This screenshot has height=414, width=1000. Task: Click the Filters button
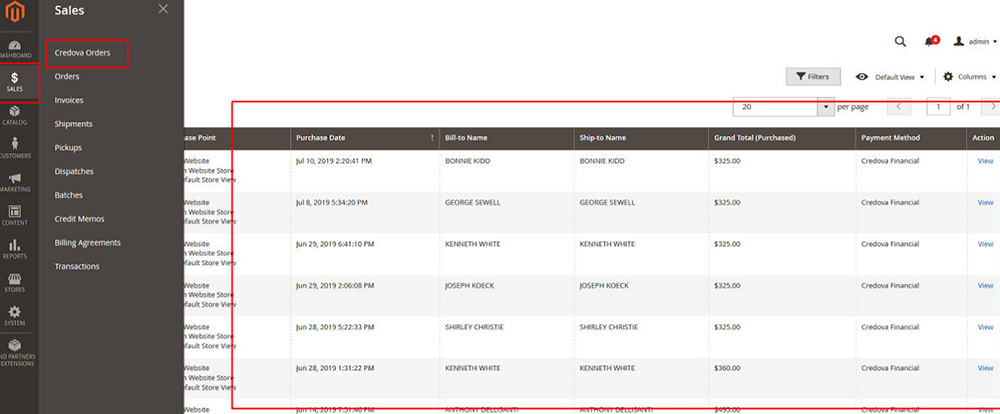point(812,77)
